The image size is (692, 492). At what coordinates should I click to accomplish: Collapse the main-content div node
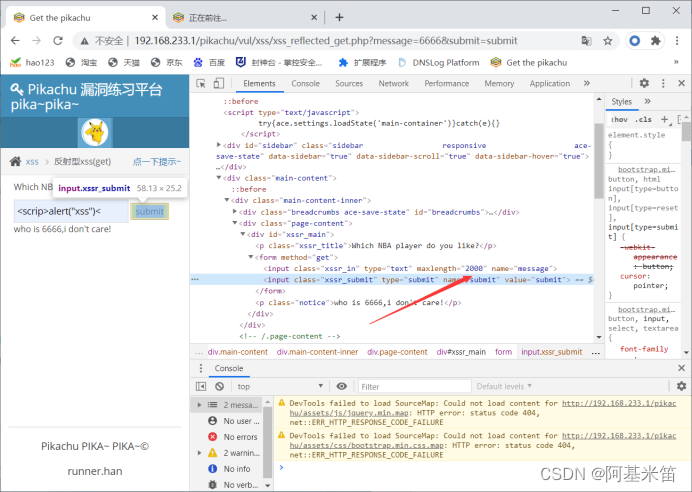pyautogui.click(x=218, y=178)
